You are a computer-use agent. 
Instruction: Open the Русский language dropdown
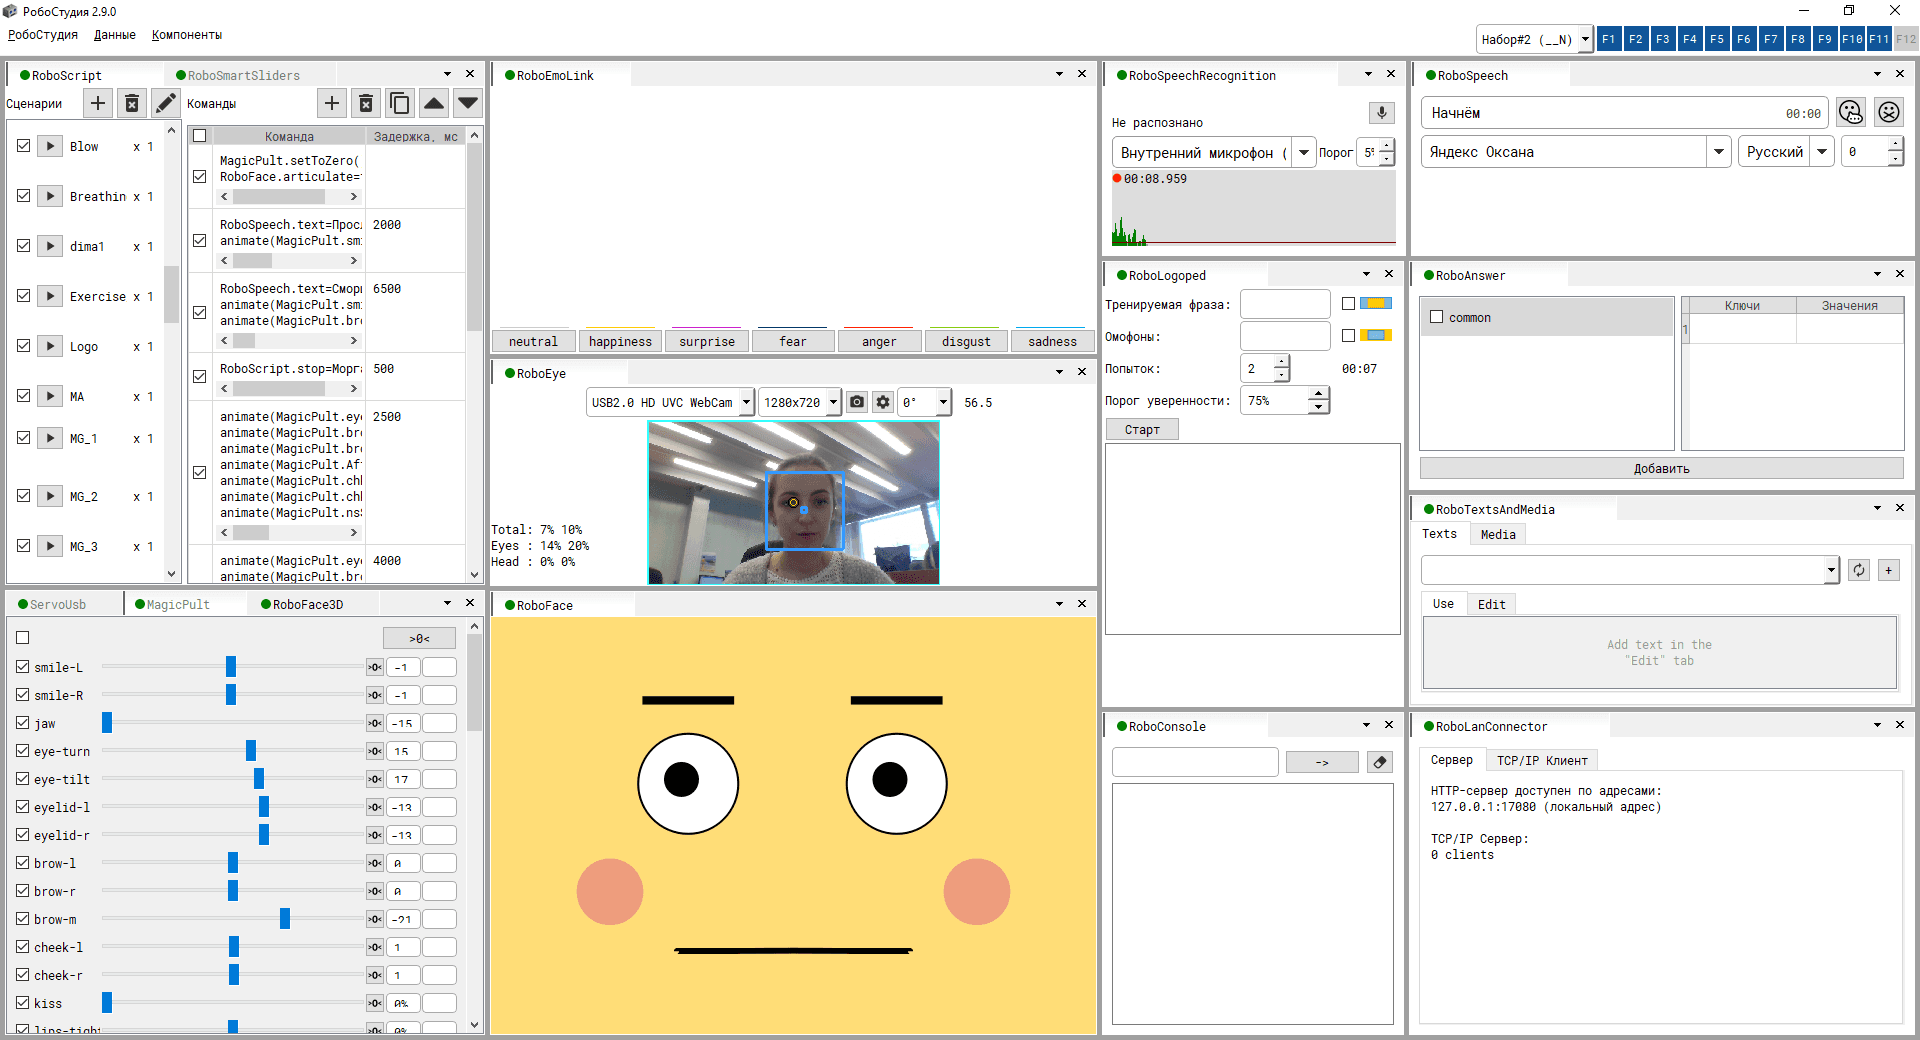pos(1822,152)
